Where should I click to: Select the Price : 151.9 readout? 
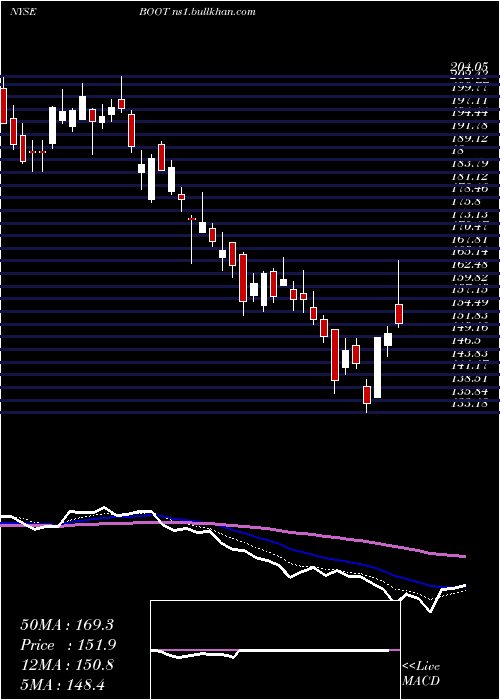68,645
